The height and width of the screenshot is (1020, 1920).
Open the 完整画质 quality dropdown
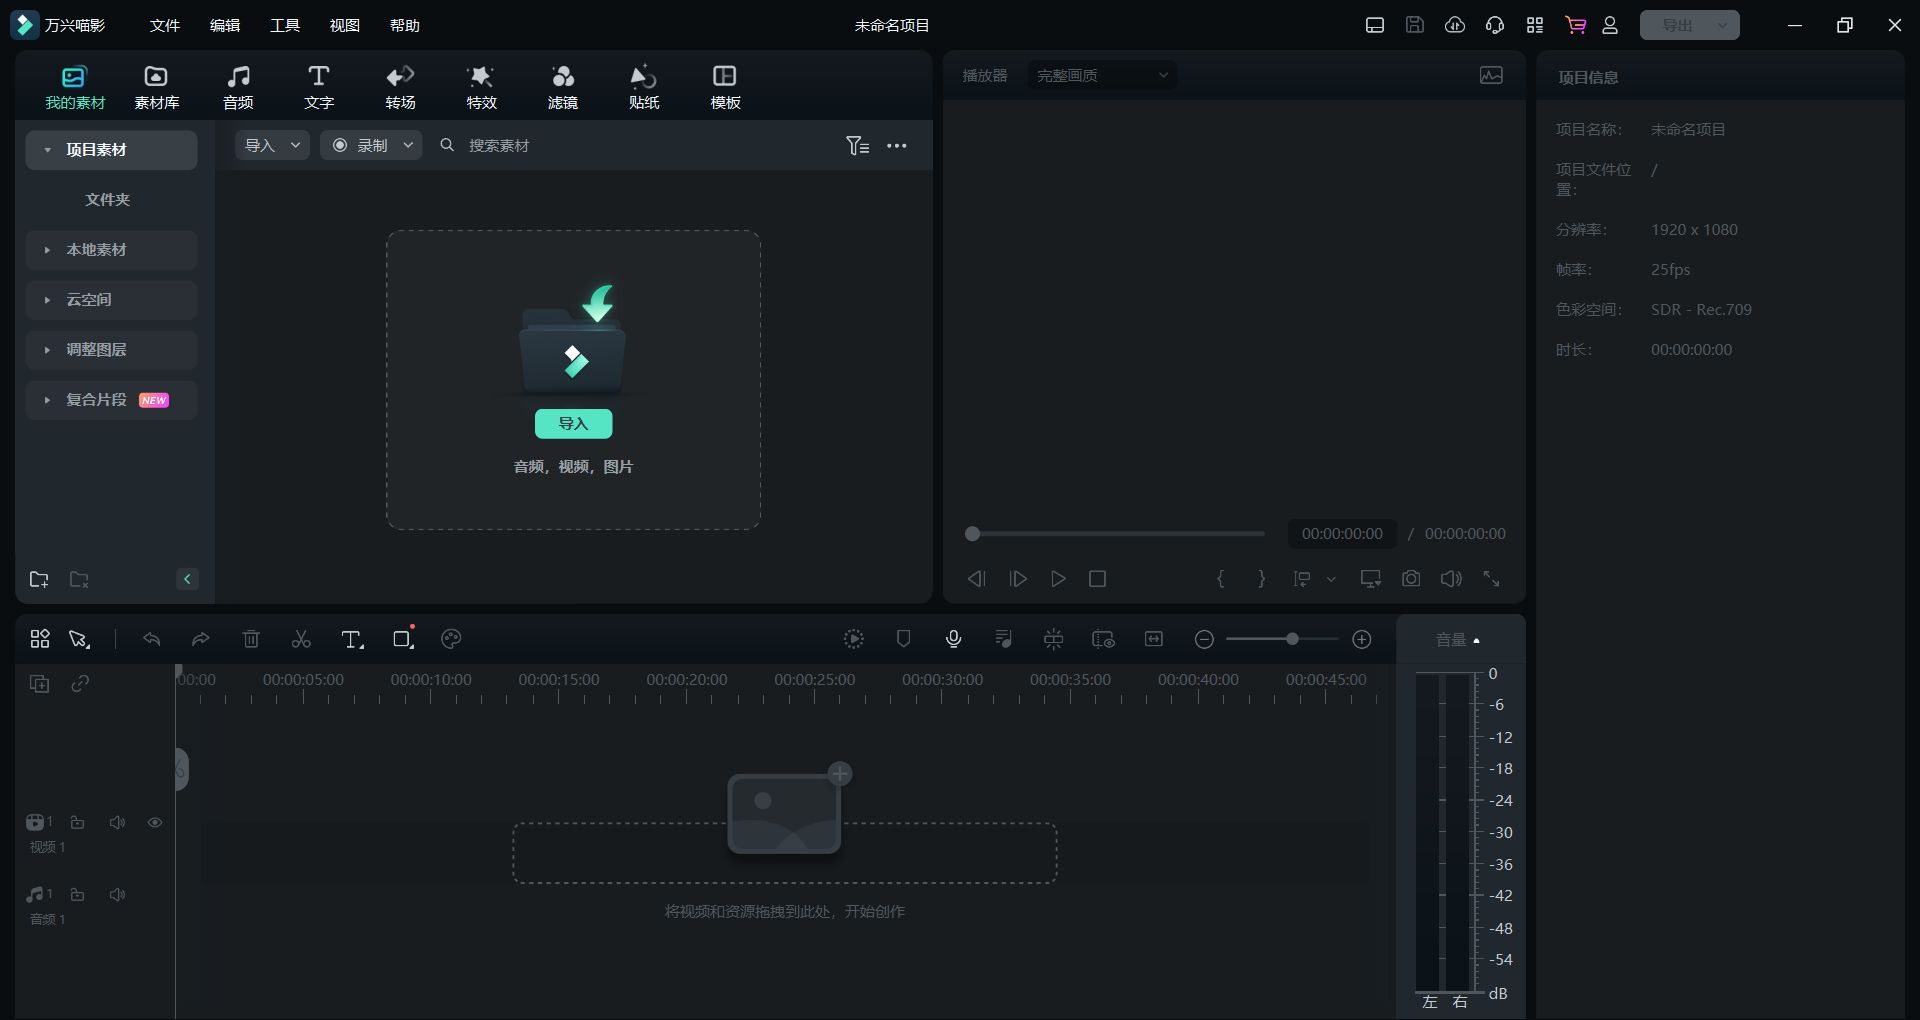pos(1101,76)
